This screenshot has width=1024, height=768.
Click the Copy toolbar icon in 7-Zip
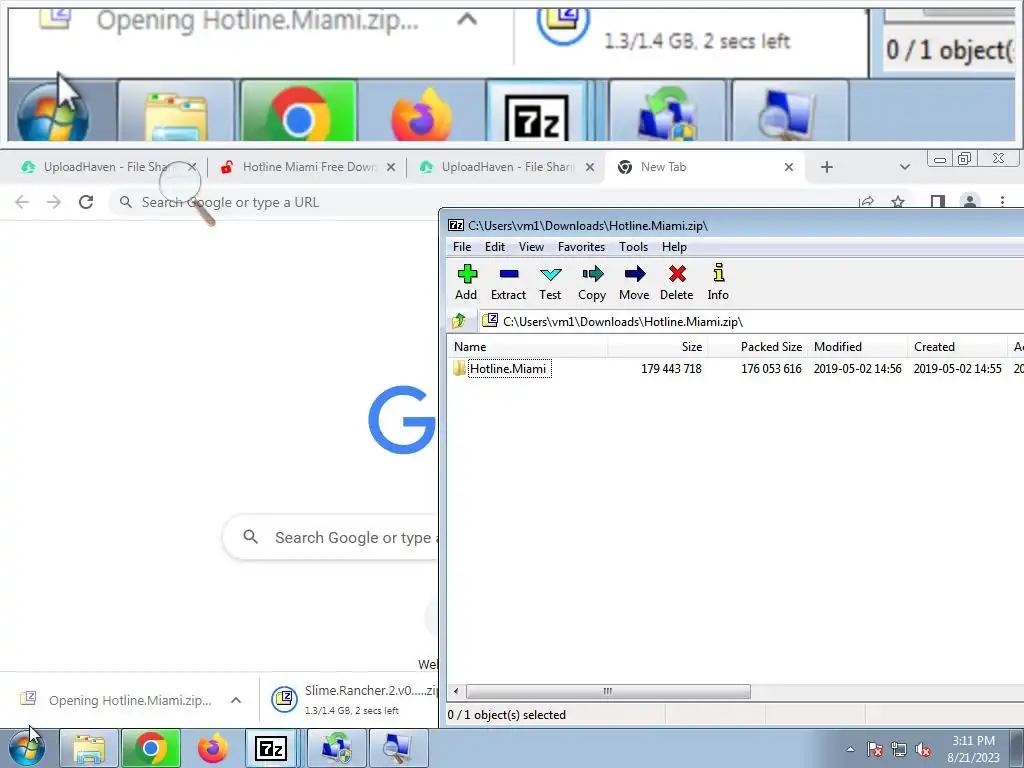pyautogui.click(x=592, y=282)
